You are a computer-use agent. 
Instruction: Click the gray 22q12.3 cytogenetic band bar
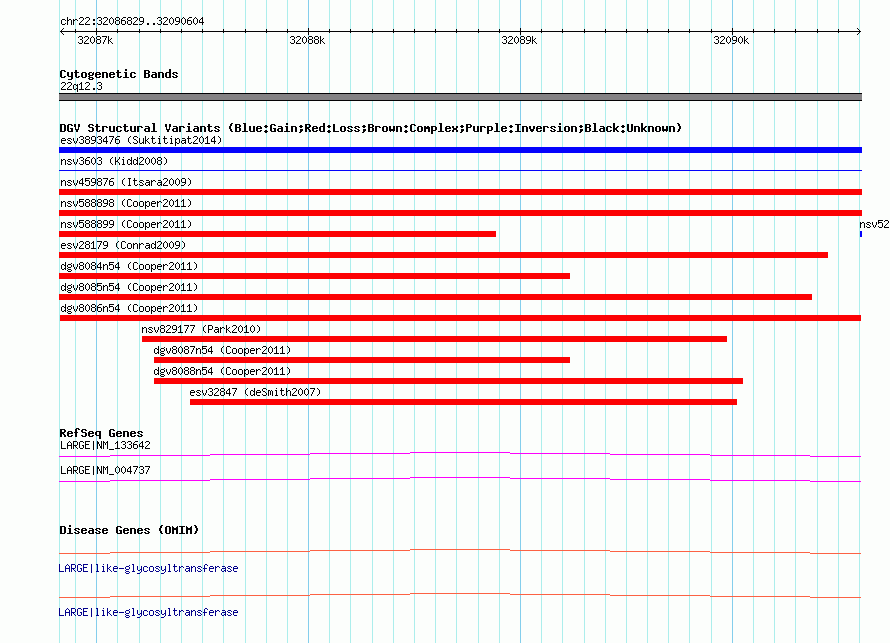460,97
